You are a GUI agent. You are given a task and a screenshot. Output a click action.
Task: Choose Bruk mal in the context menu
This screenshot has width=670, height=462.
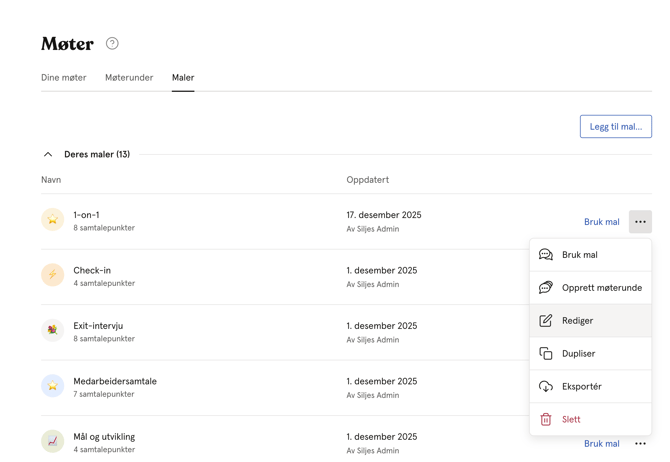tap(591, 255)
